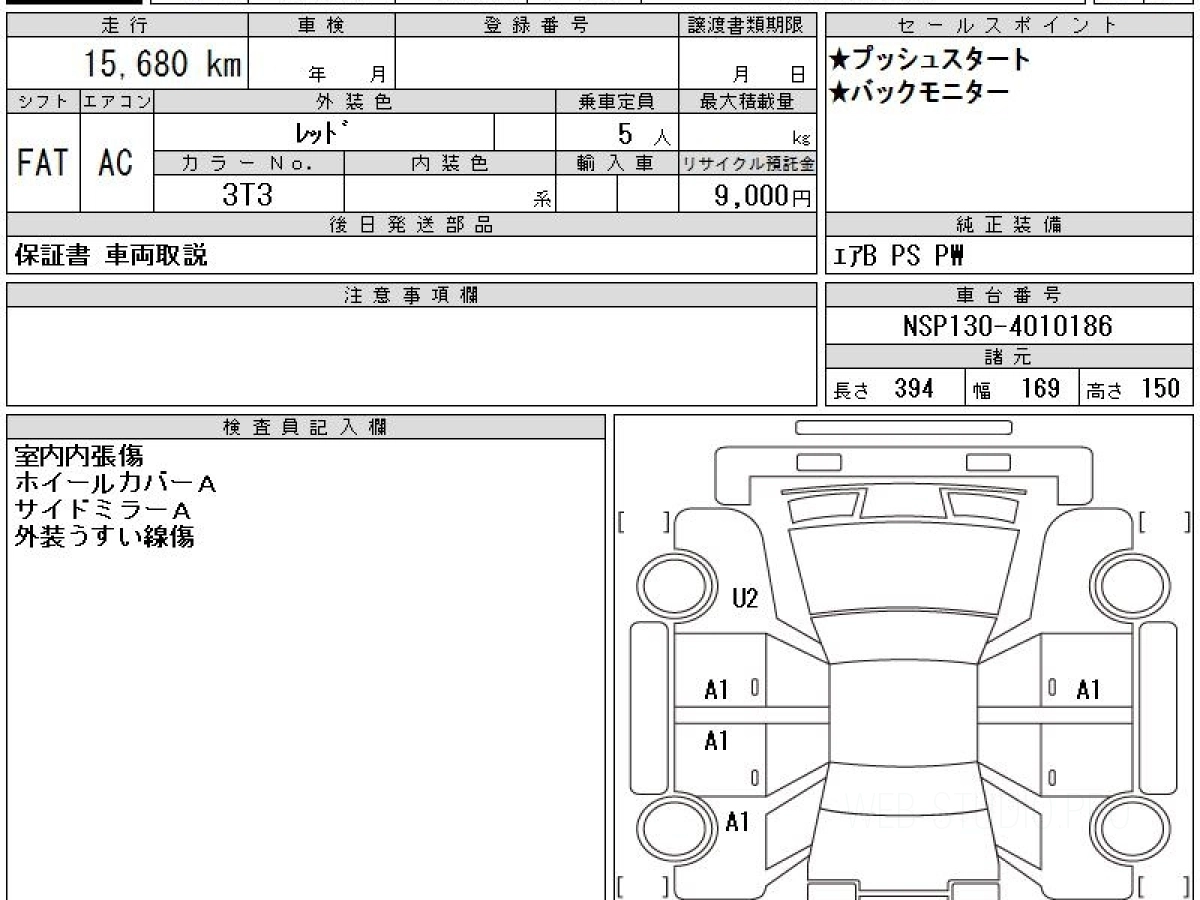Image resolution: width=1200 pixels, height=900 pixels.
Task: Select the セールスポイント section header
Action: coord(1009,26)
